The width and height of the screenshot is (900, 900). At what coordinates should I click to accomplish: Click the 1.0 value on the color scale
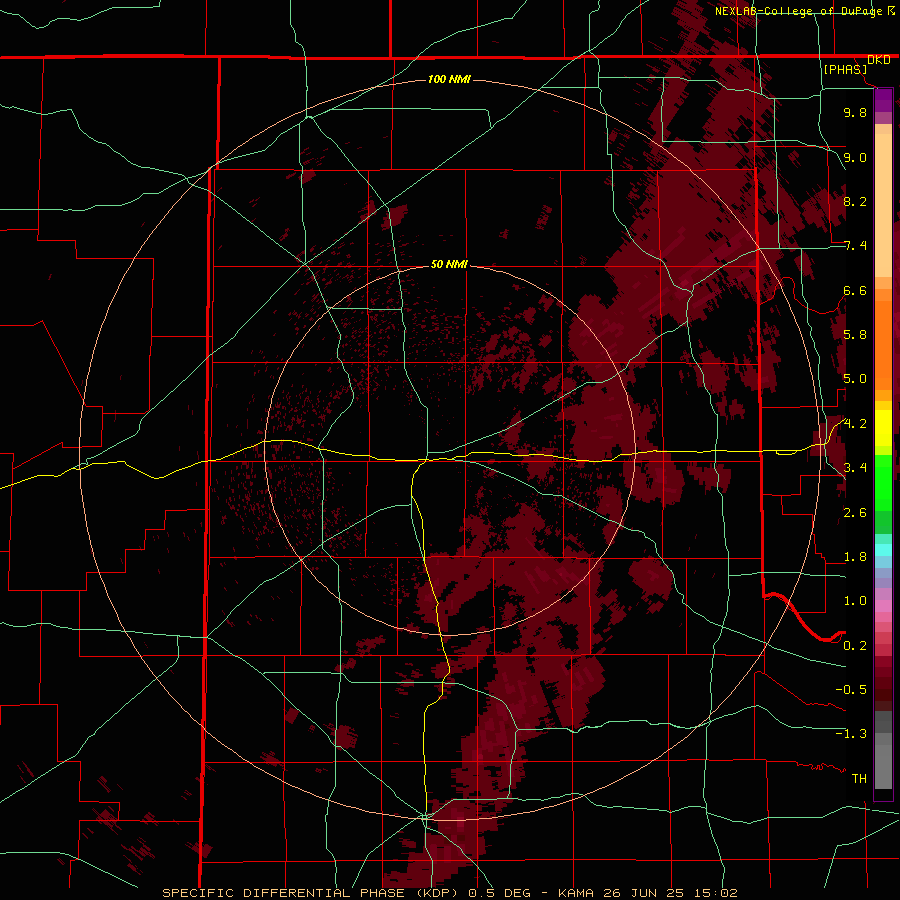pos(855,601)
